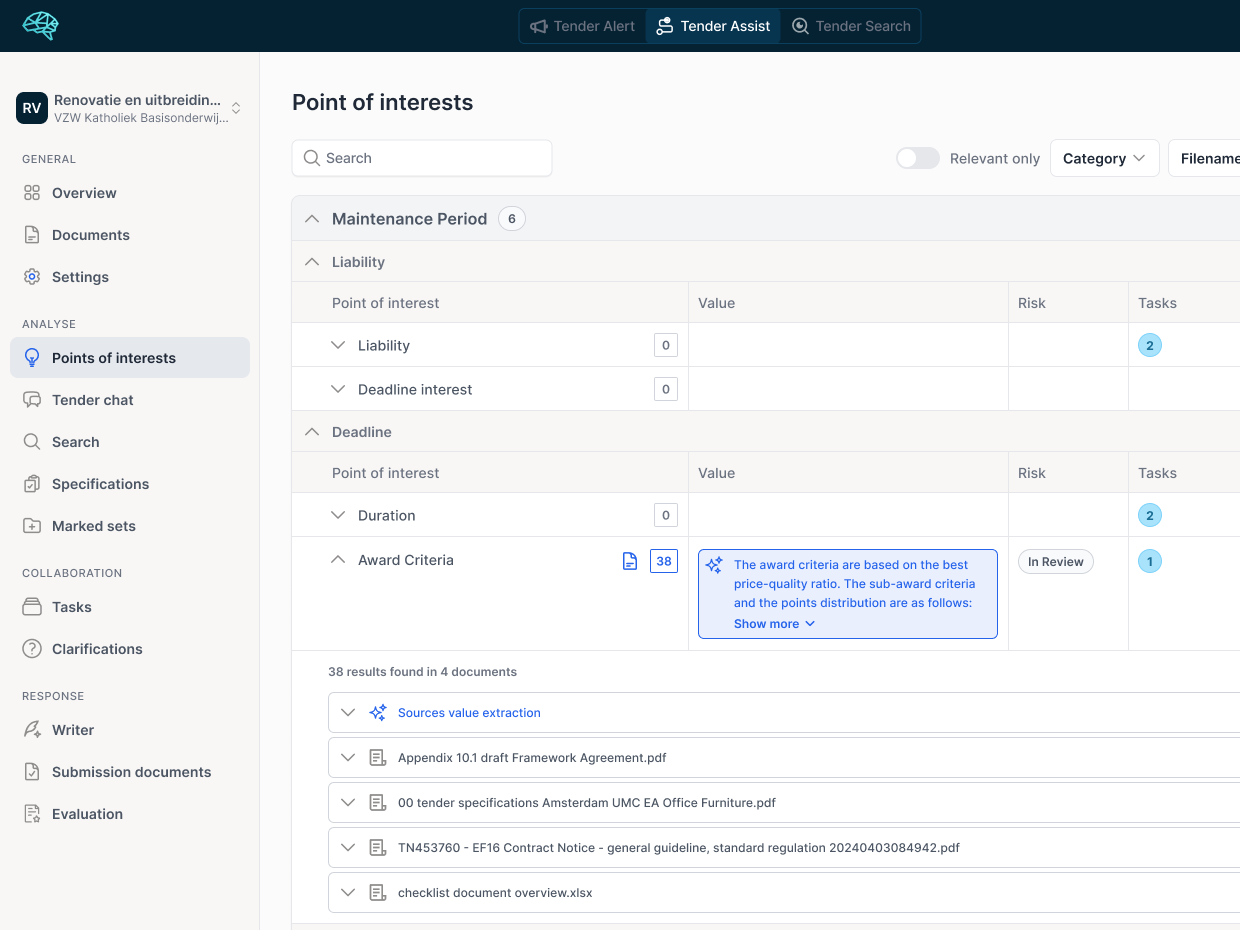Switch to the Tender Search tab
Screen dimensions: 1240x930
[x=851, y=26]
